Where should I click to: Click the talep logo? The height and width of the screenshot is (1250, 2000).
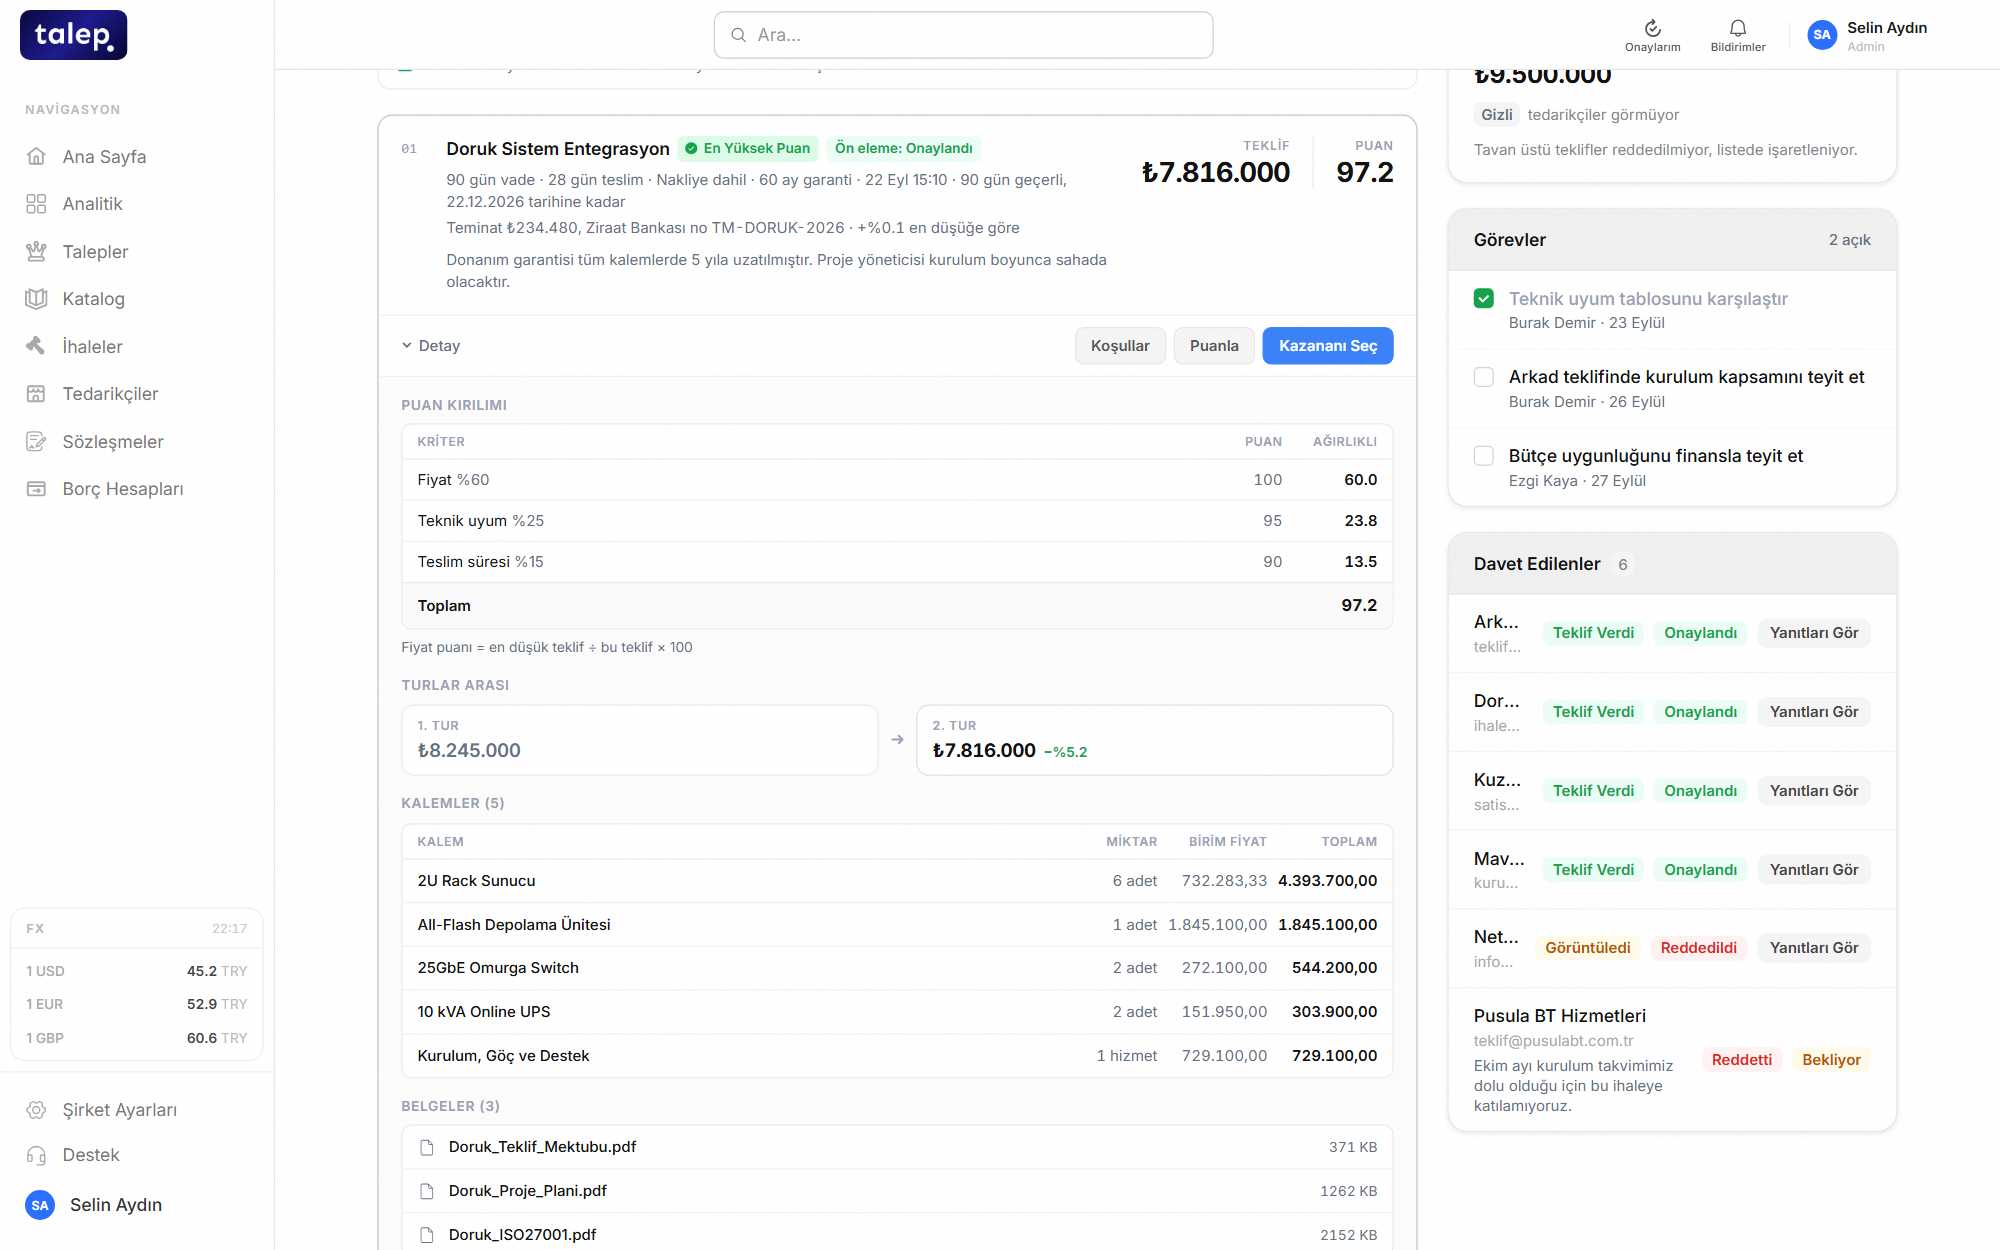(x=74, y=35)
